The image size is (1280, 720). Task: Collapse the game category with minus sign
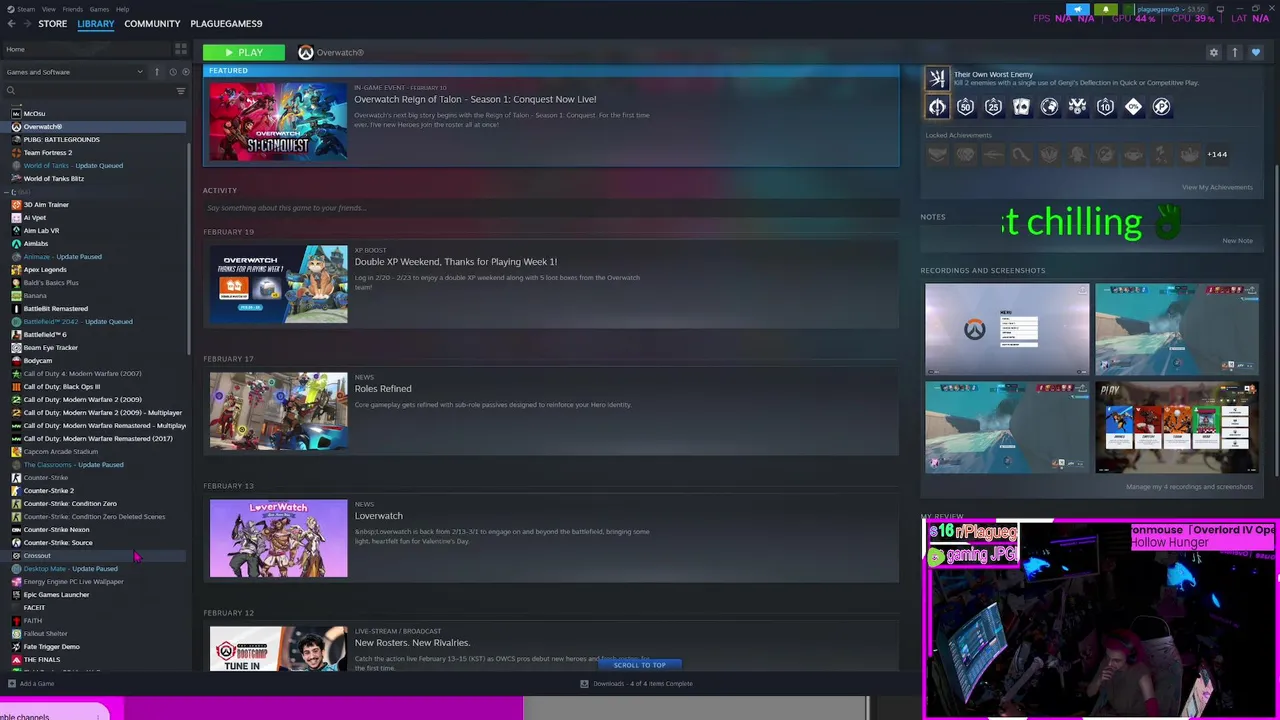7,192
